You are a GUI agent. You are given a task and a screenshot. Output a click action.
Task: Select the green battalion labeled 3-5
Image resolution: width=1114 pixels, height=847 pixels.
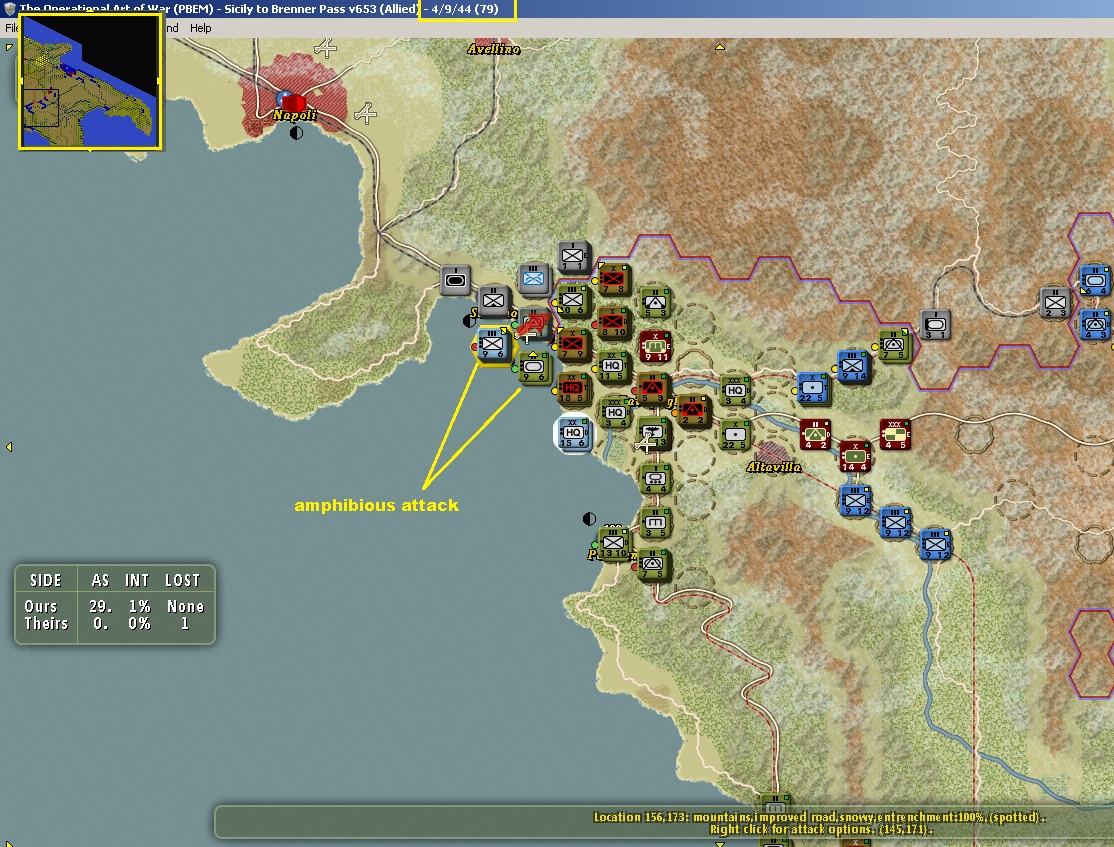coord(655,523)
